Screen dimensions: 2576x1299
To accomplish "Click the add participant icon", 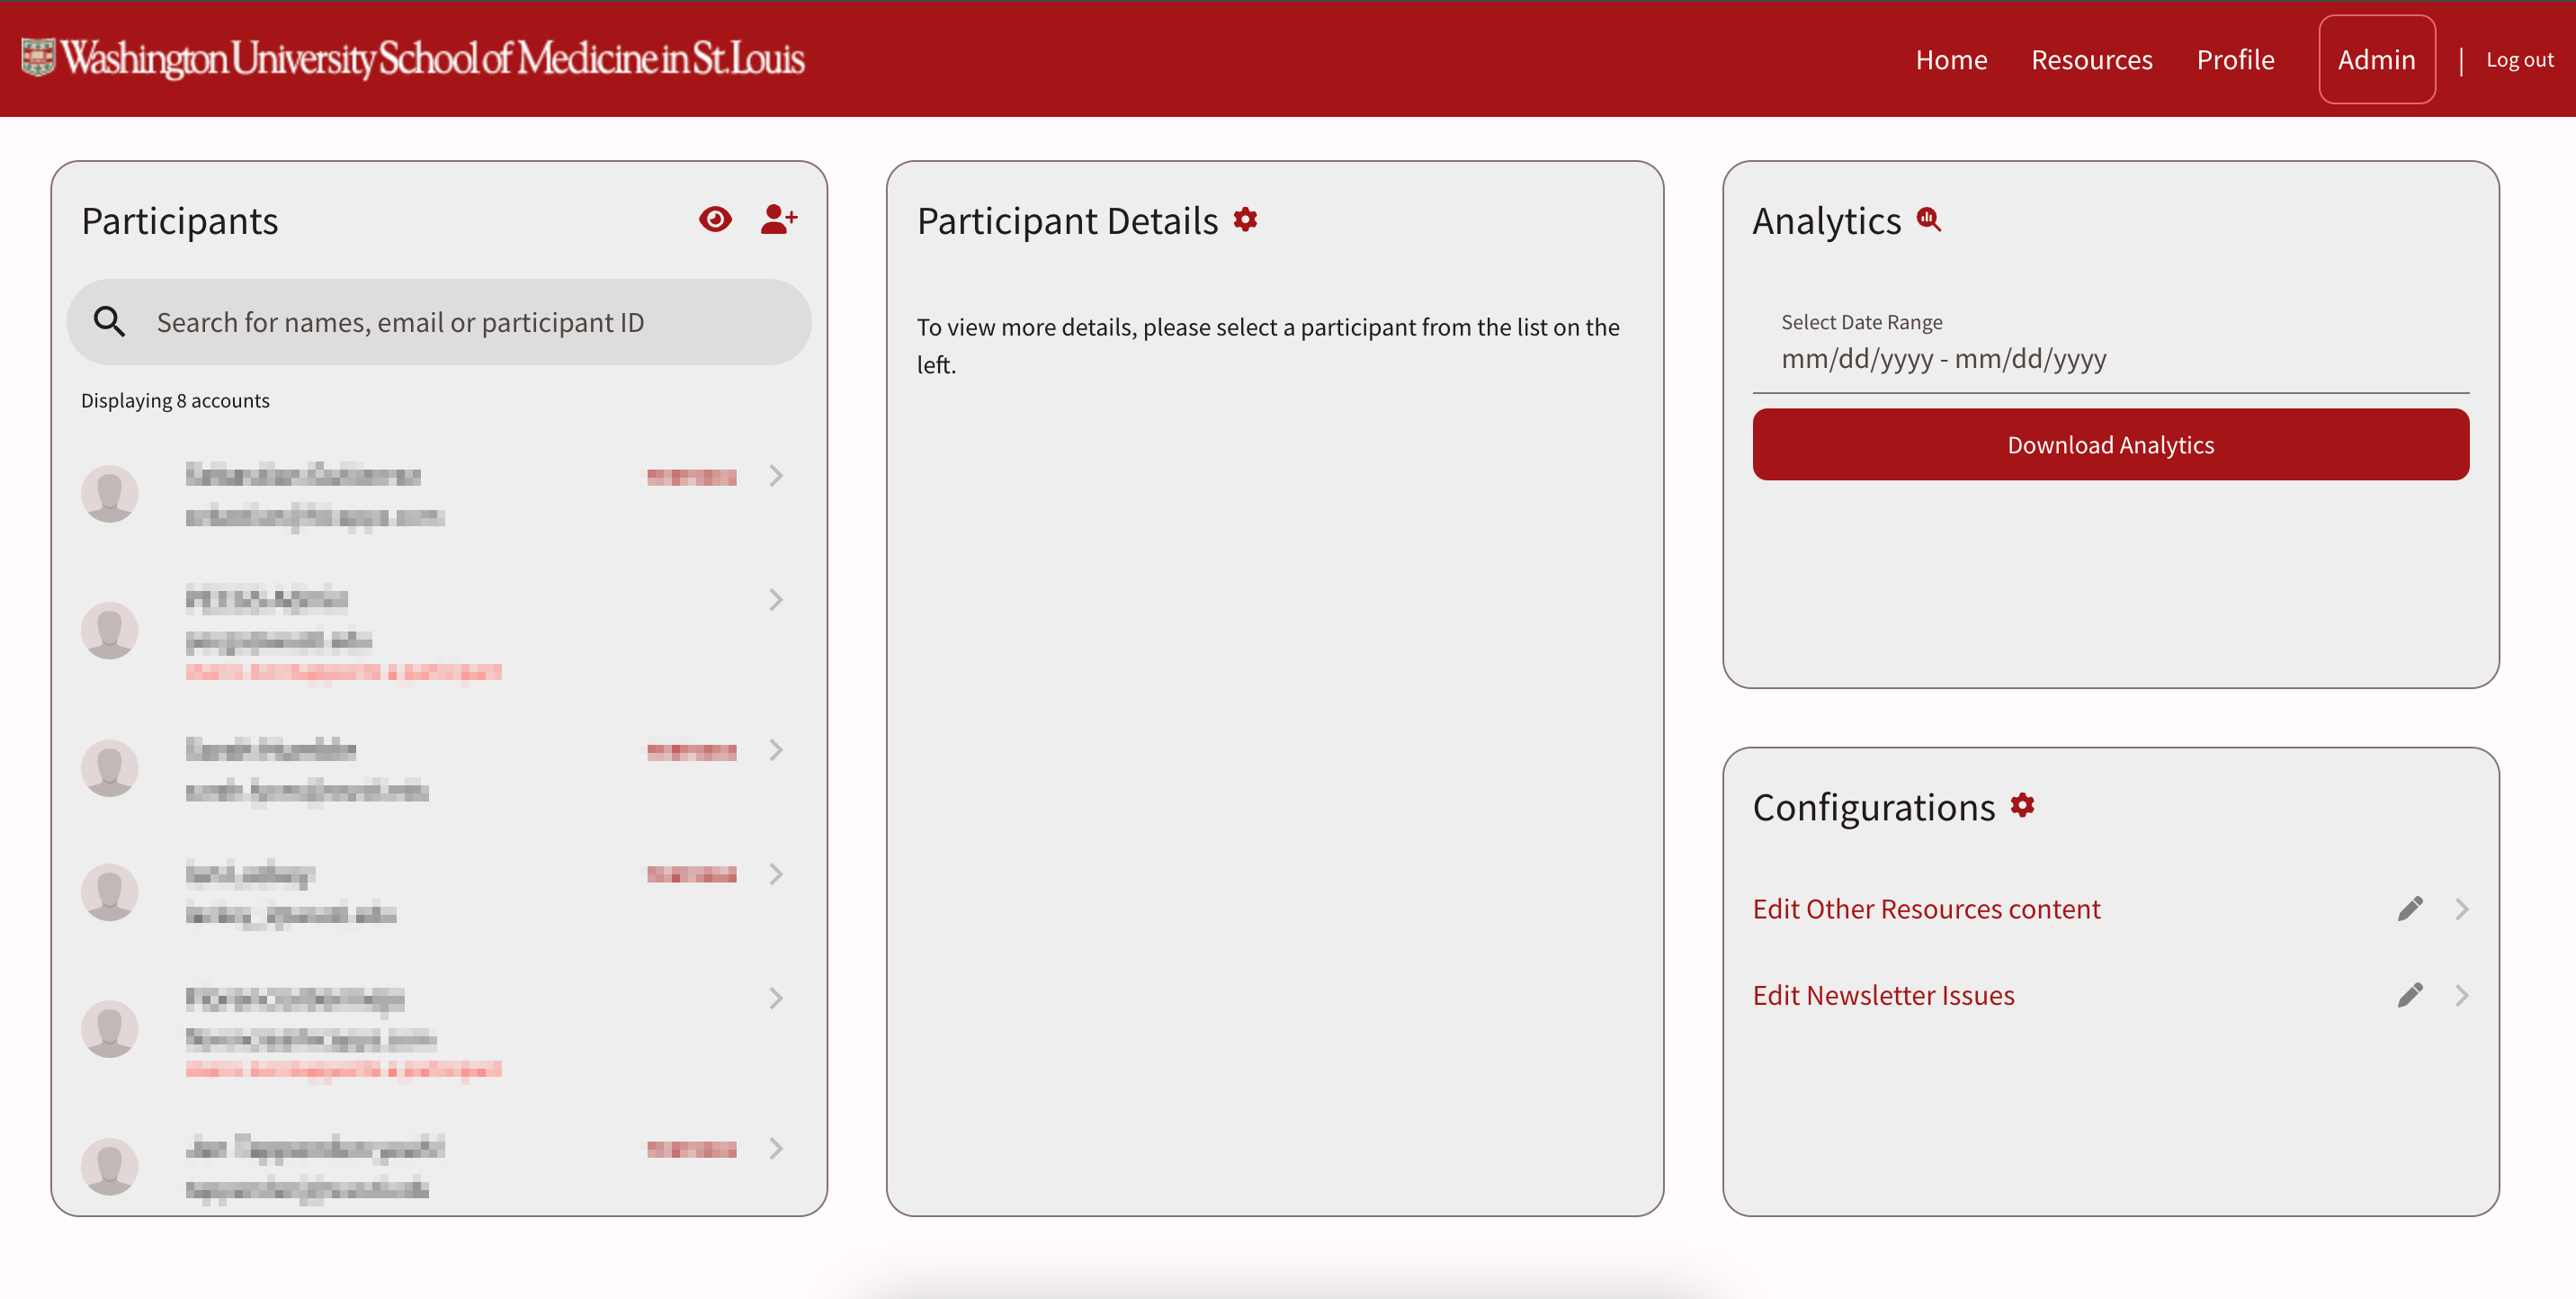I will click(x=778, y=219).
